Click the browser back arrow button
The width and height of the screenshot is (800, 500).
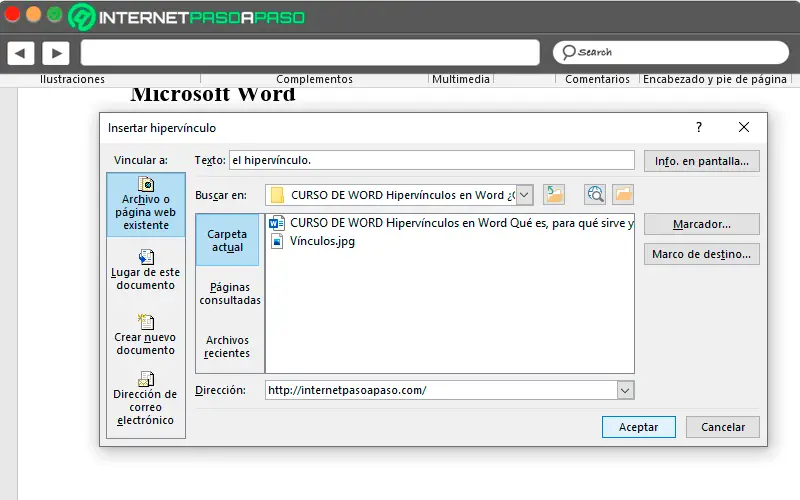coord(20,53)
